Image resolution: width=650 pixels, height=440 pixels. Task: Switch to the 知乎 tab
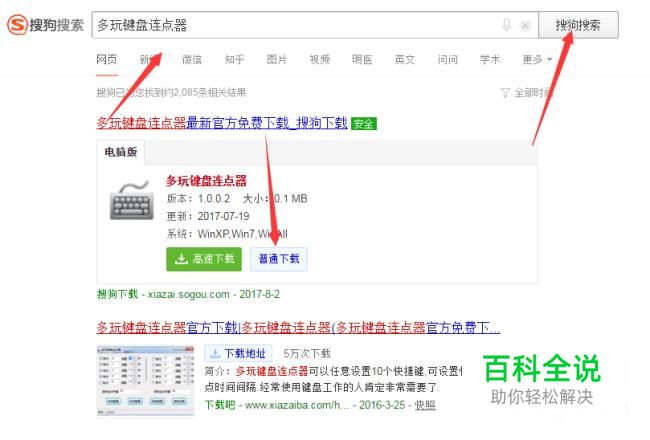pos(234,59)
